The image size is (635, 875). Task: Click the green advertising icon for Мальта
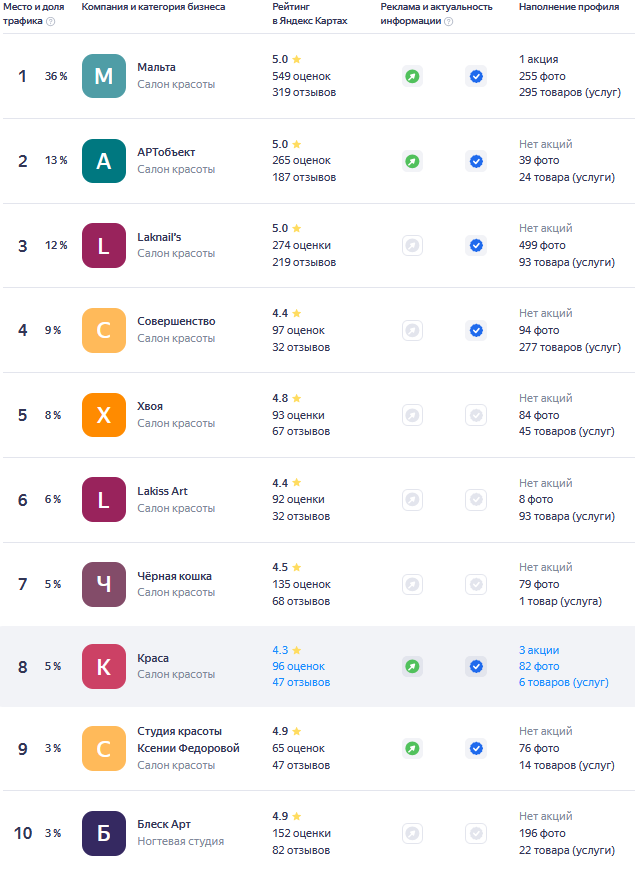pyautogui.click(x=412, y=76)
